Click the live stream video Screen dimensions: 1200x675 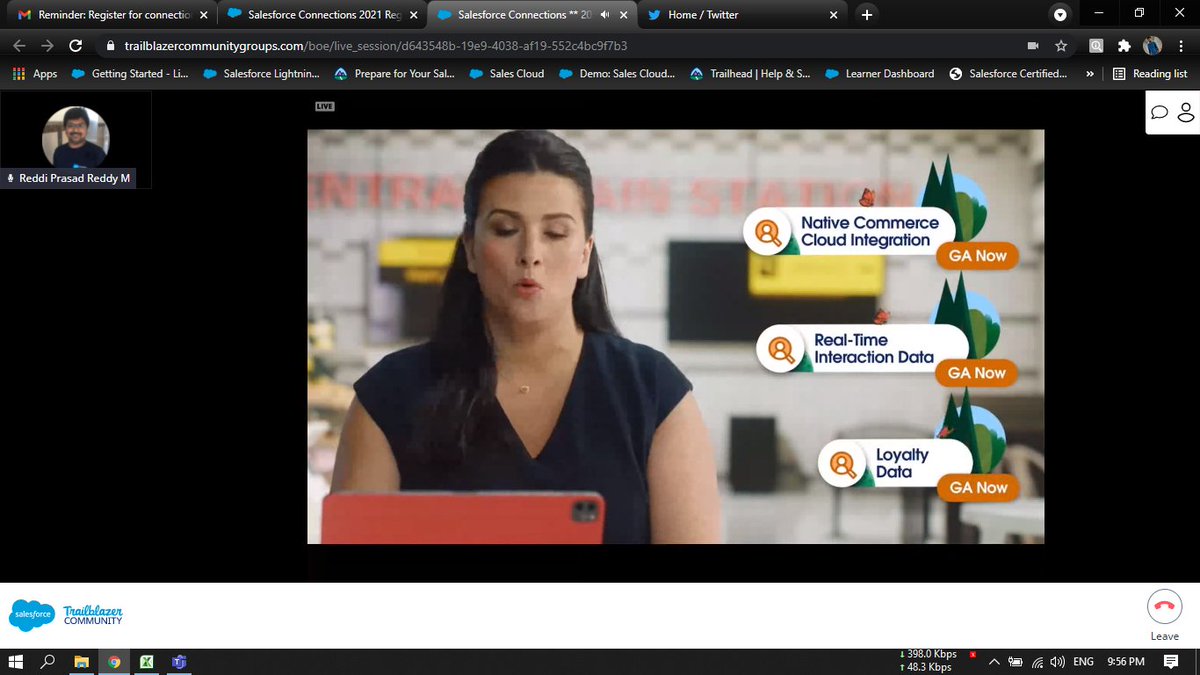point(675,337)
